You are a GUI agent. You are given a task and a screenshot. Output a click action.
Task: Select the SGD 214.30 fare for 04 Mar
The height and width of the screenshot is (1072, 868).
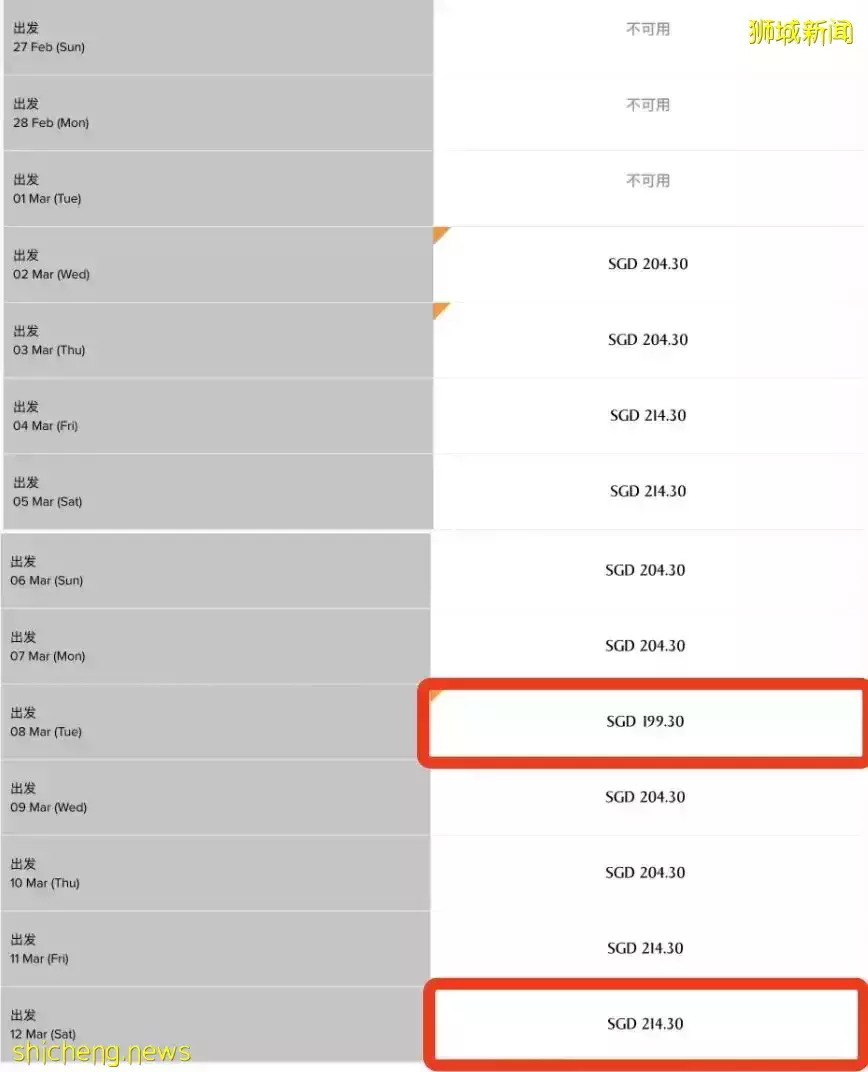(648, 415)
